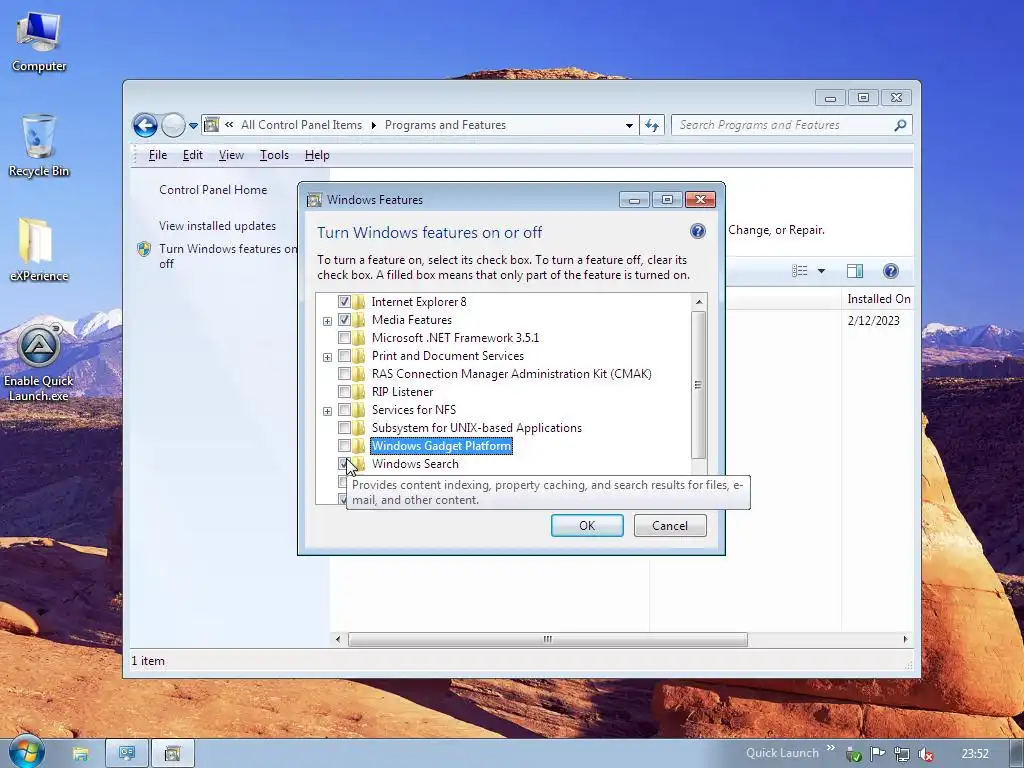Open the change view dropdown arrow

[x=821, y=270]
